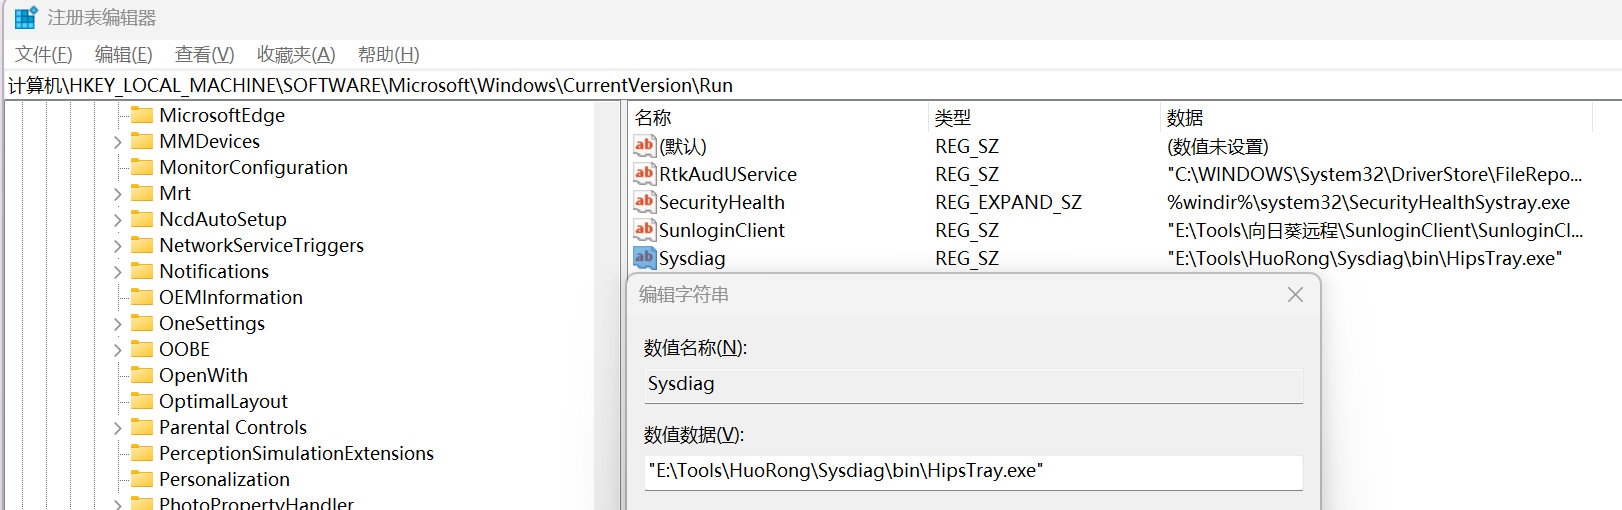This screenshot has width=1622, height=510.
Task: Click the string icon of SunloginClient value
Action: click(x=644, y=230)
